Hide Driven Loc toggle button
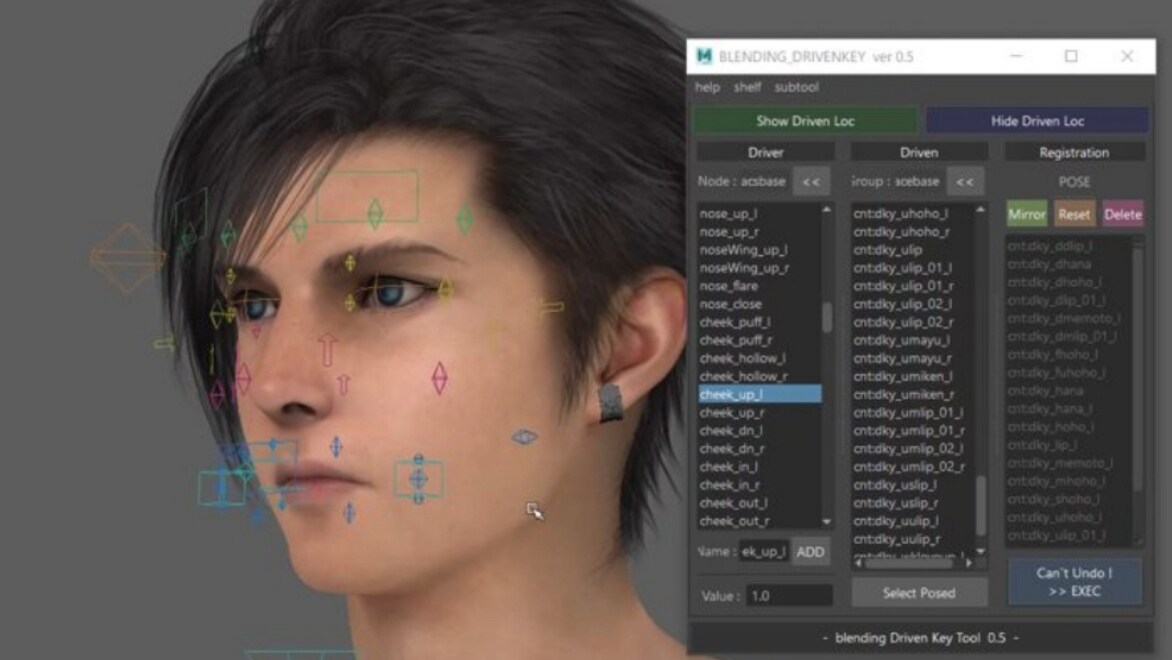This screenshot has height=660, width=1172. click(x=1037, y=121)
